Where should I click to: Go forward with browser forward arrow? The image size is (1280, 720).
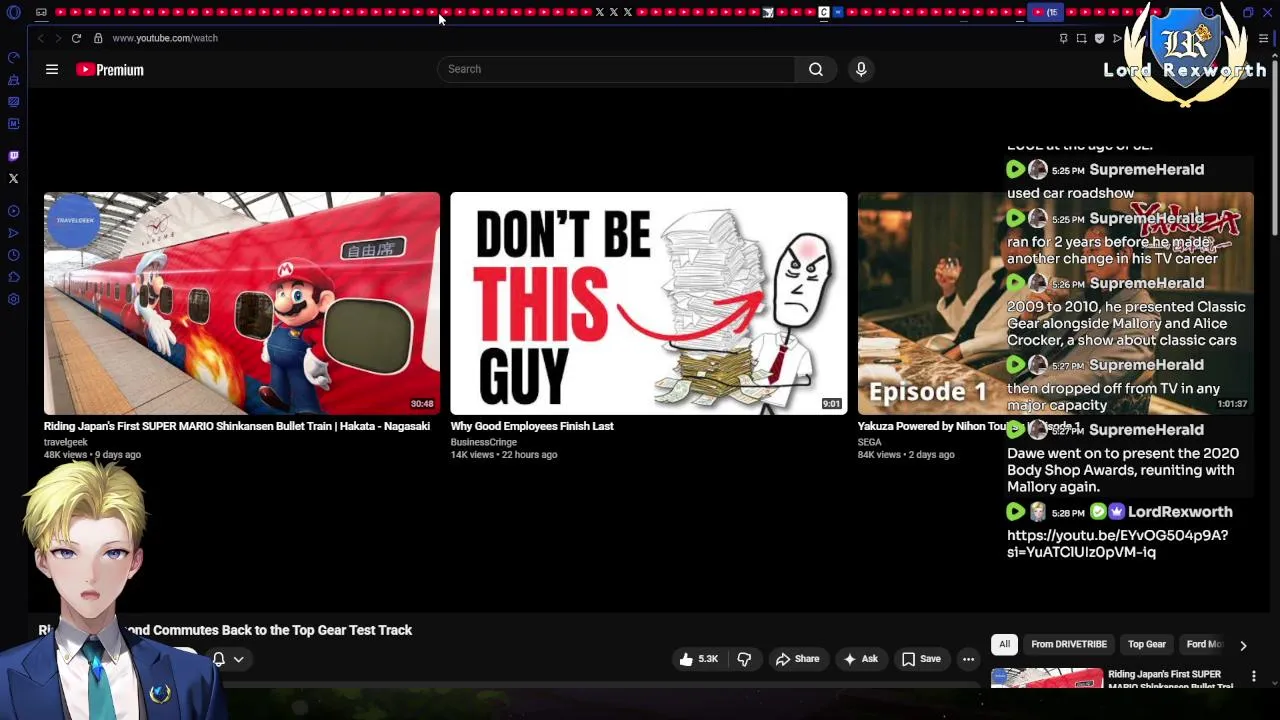click(58, 38)
